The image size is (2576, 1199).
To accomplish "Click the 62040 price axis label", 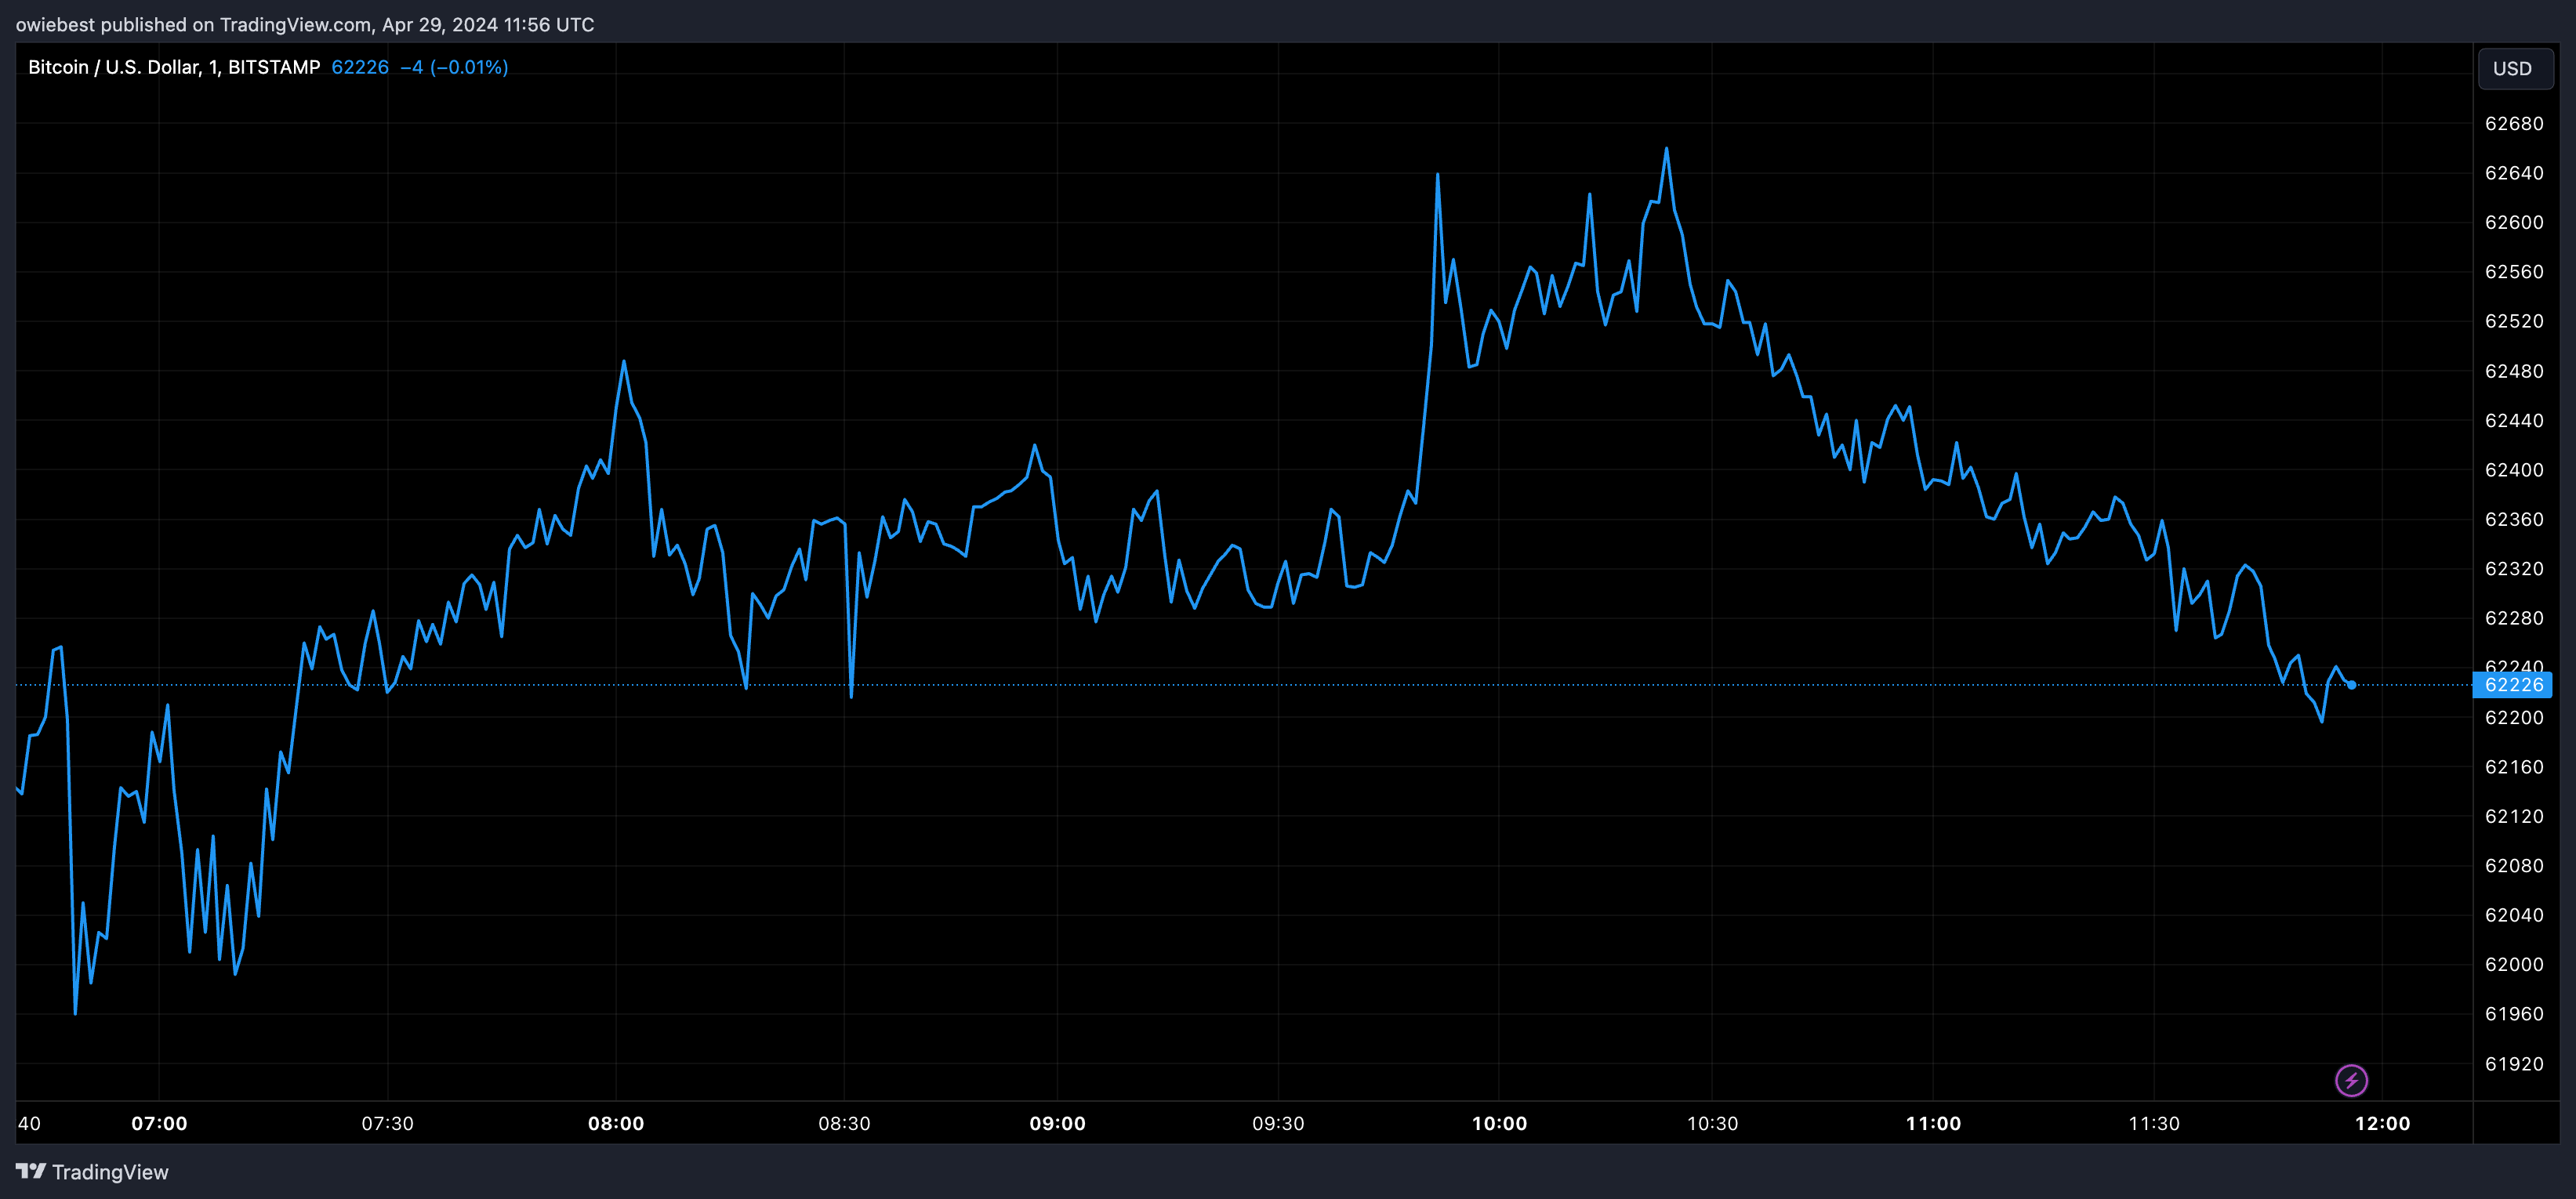I will (x=2514, y=915).
